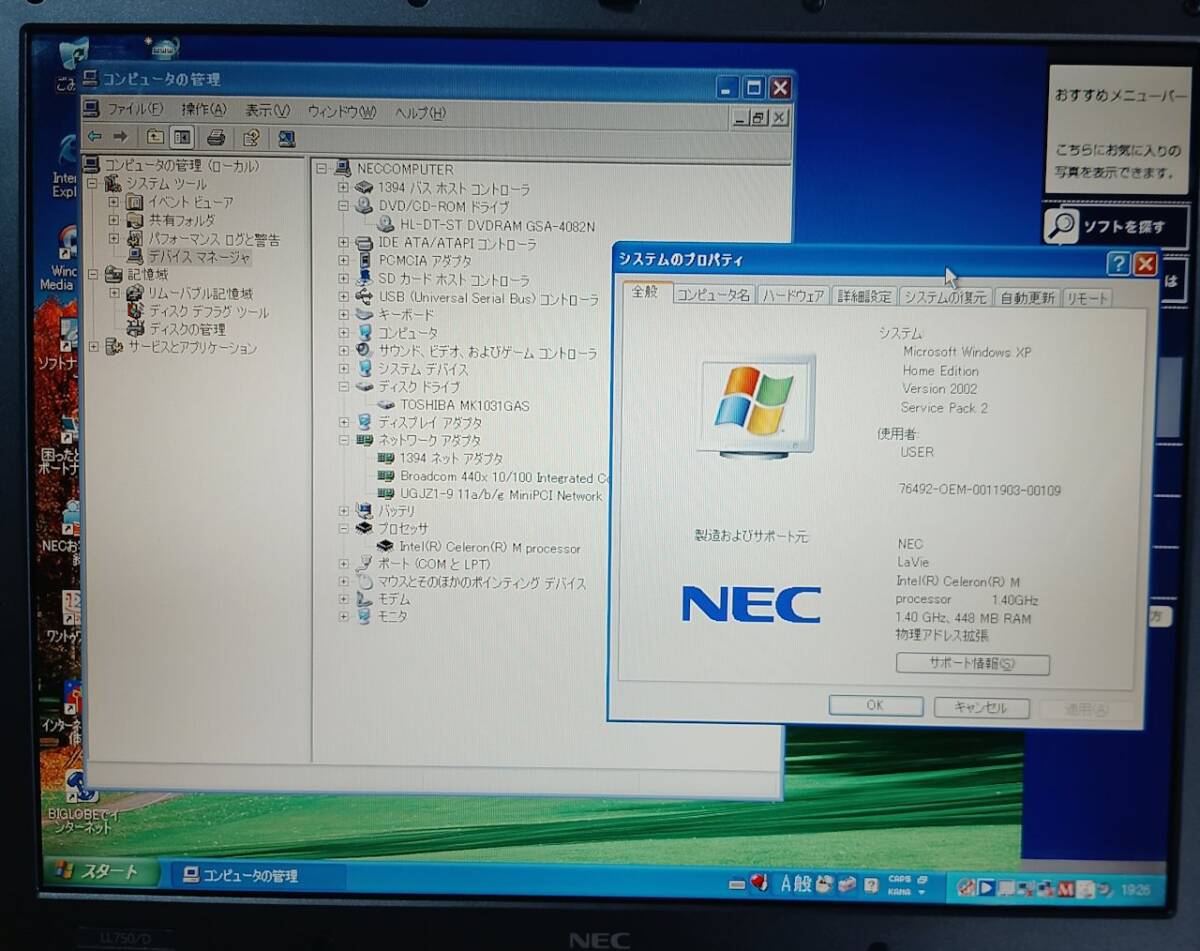Open the 詳細設定 tab
Screen dimensions: 1200x951
click(865, 297)
